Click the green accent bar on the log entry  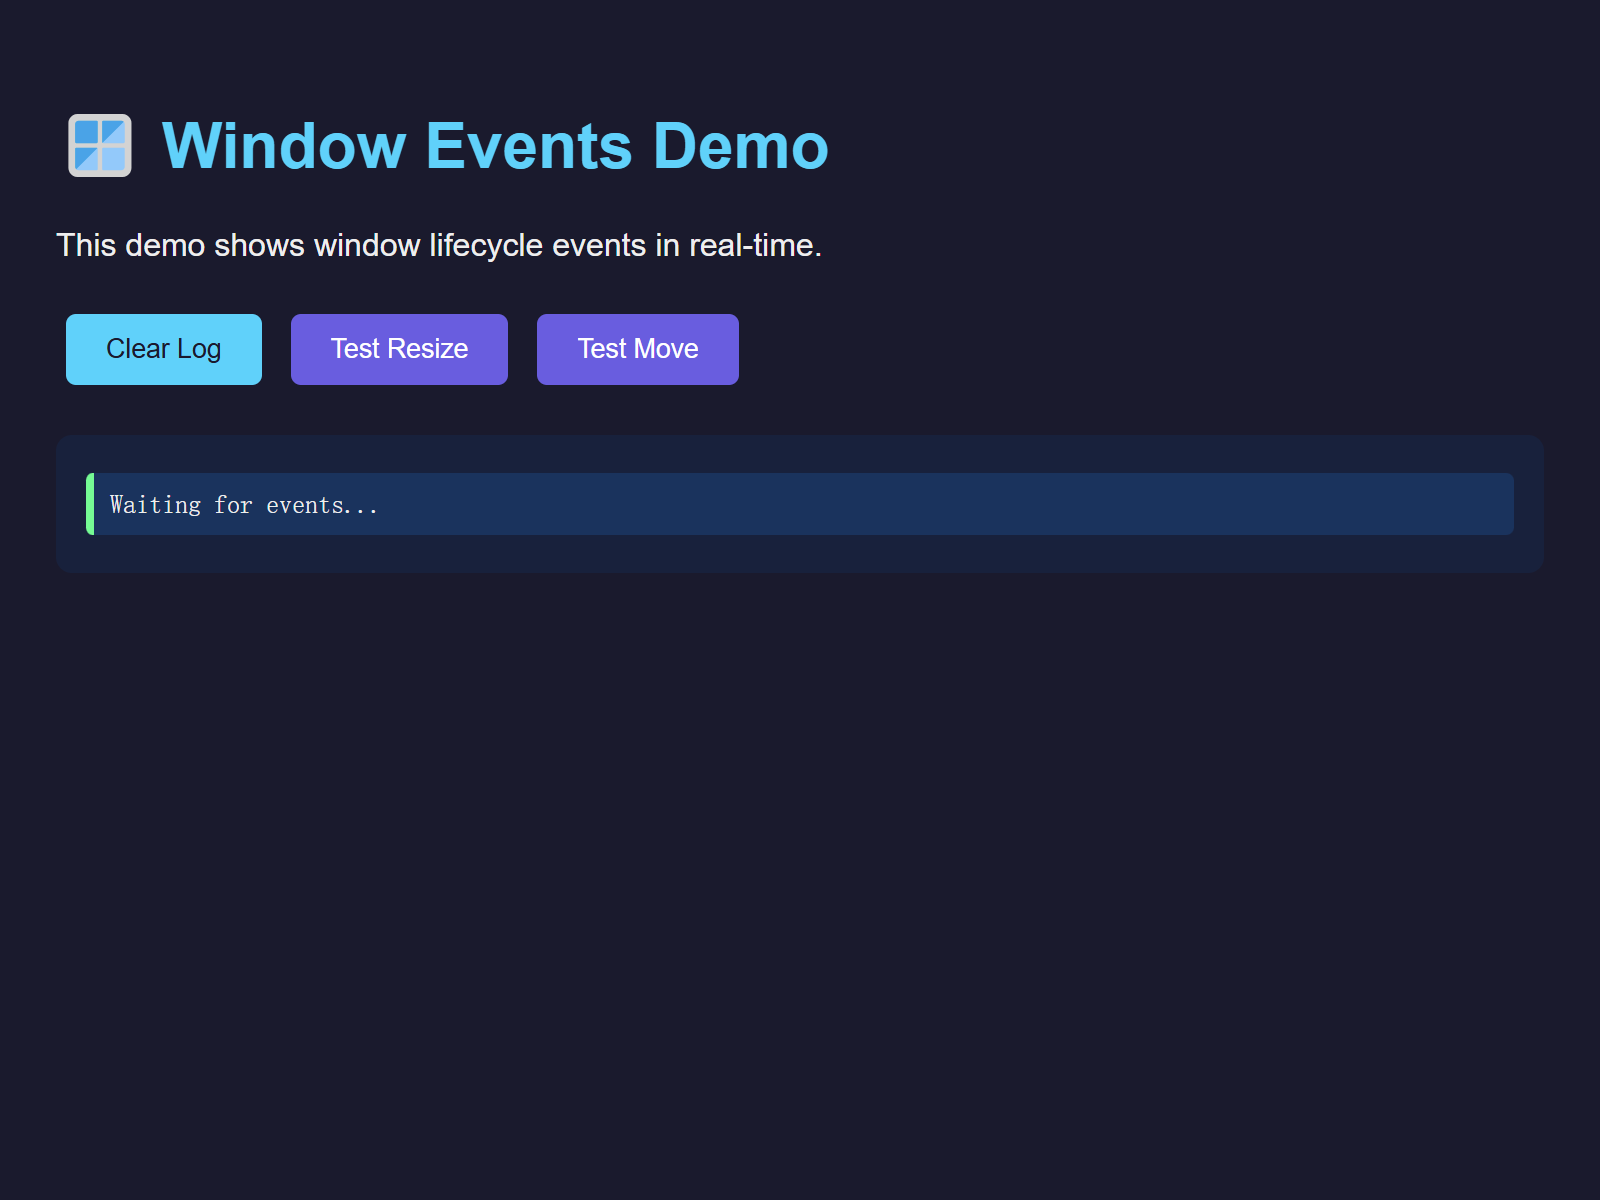(x=90, y=504)
